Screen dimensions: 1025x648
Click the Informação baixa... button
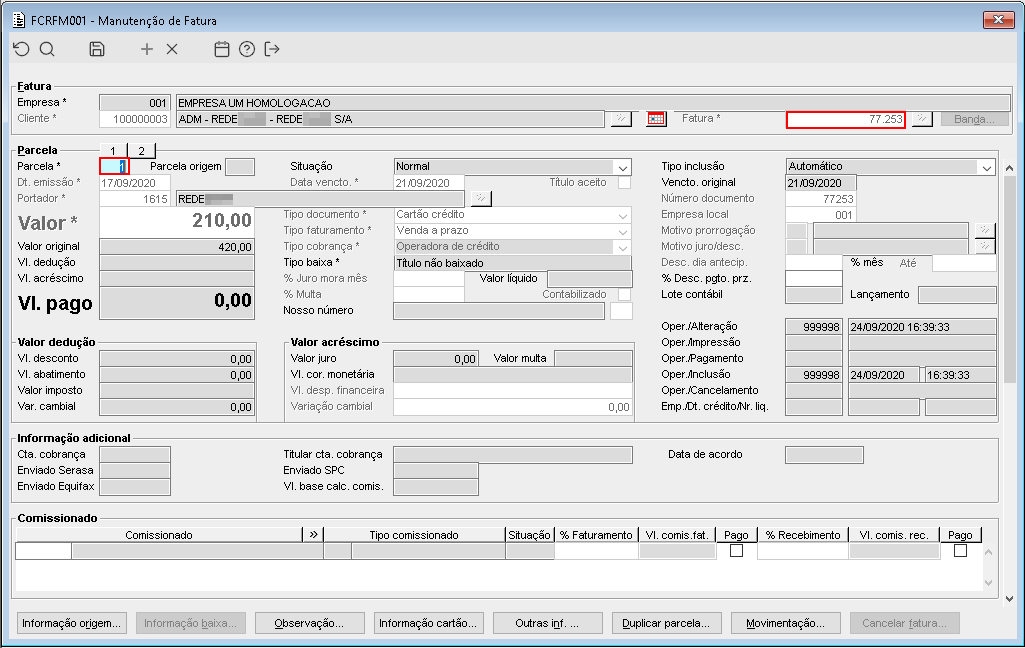[x=190, y=623]
